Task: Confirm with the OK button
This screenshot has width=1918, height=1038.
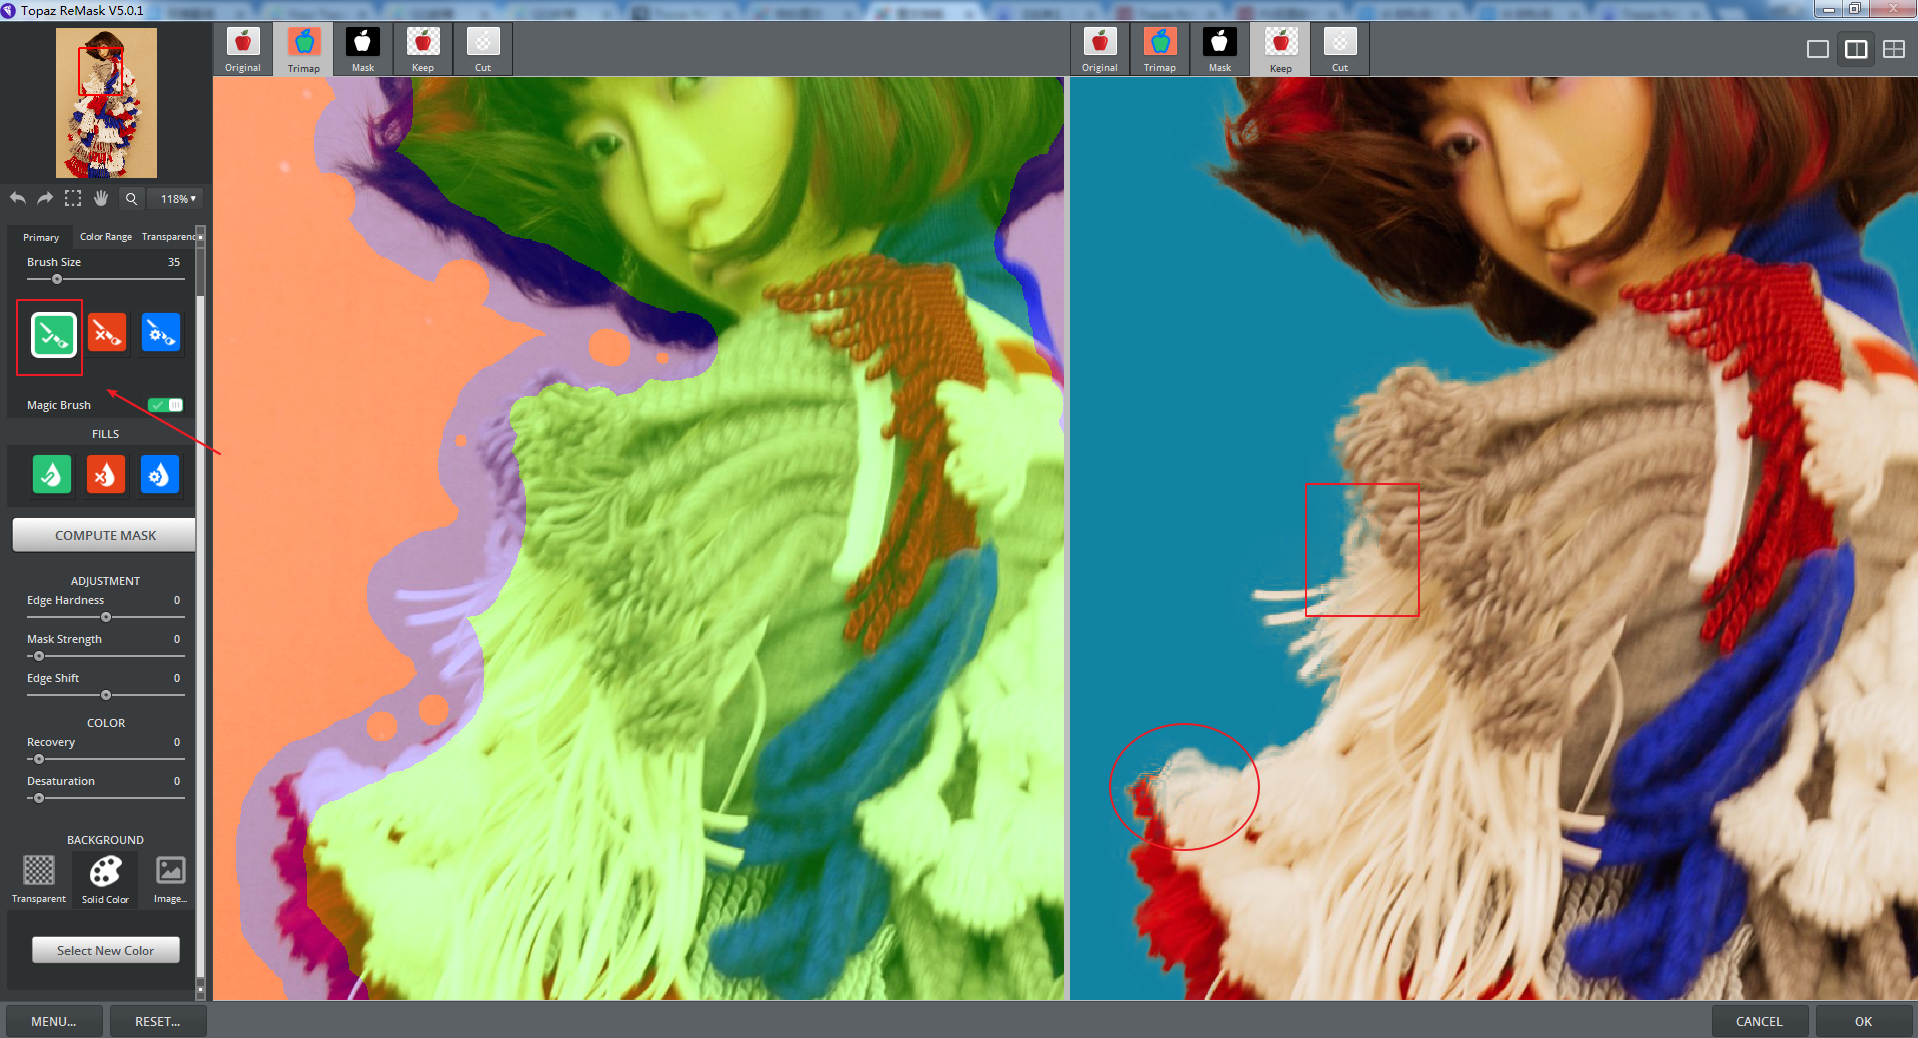Action: coord(1864,1021)
